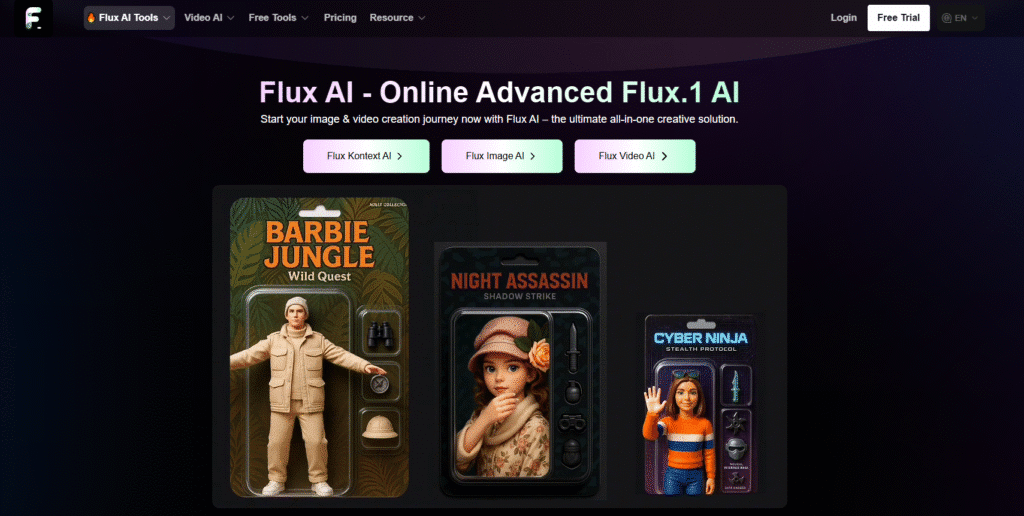Open the Resource menu chevron
This screenshot has height=516, width=1024.
click(421, 18)
